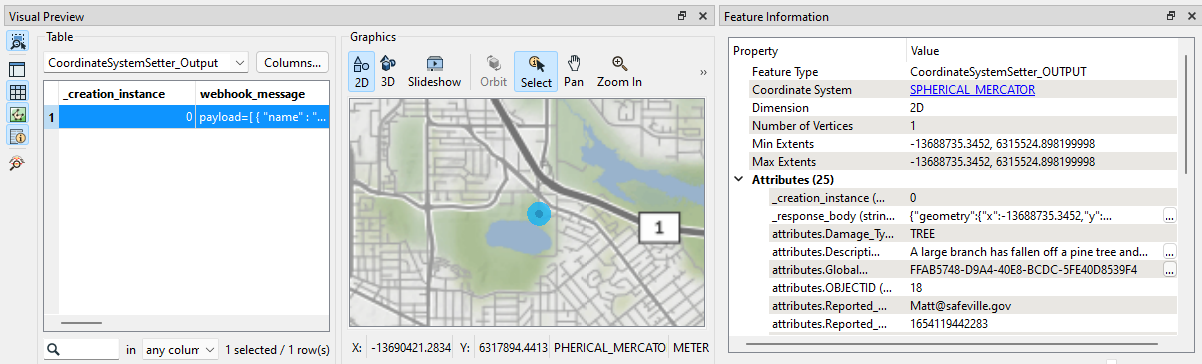Switch graphics to 2D mode
The height and width of the screenshot is (364, 1202).
[362, 71]
